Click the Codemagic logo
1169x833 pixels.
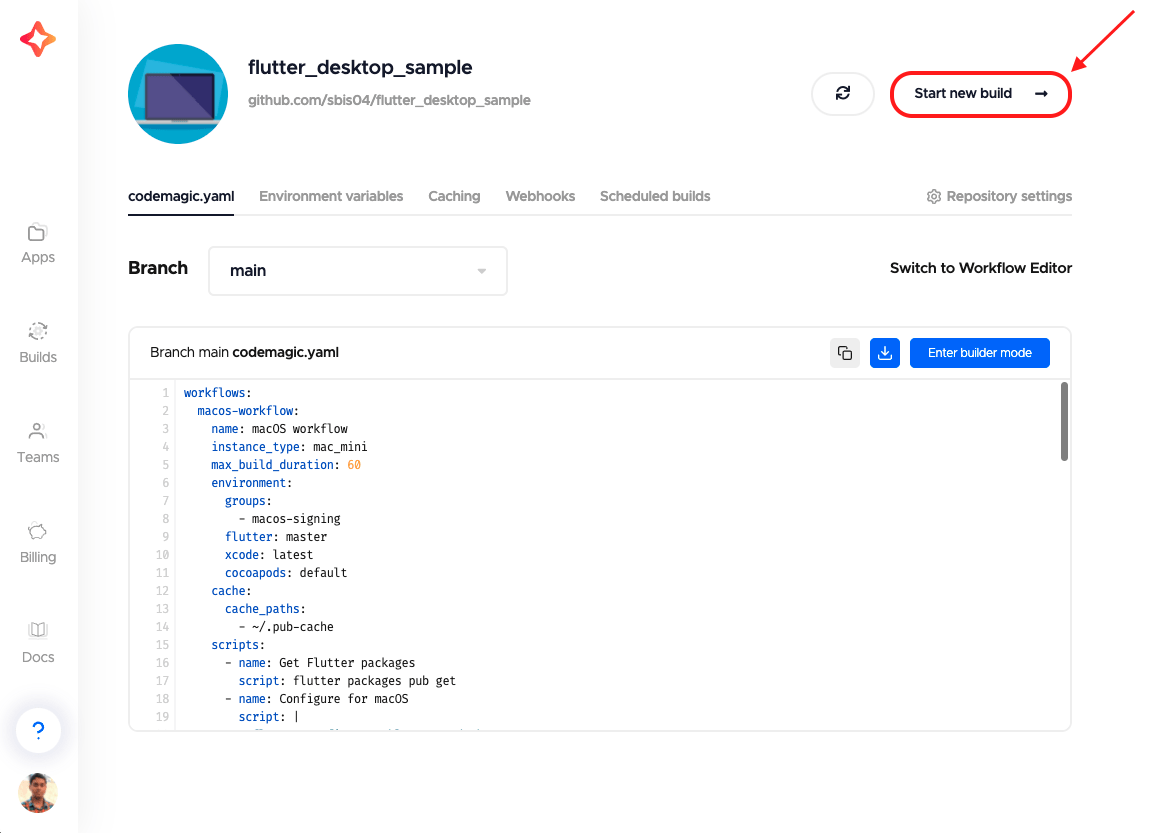[37, 40]
